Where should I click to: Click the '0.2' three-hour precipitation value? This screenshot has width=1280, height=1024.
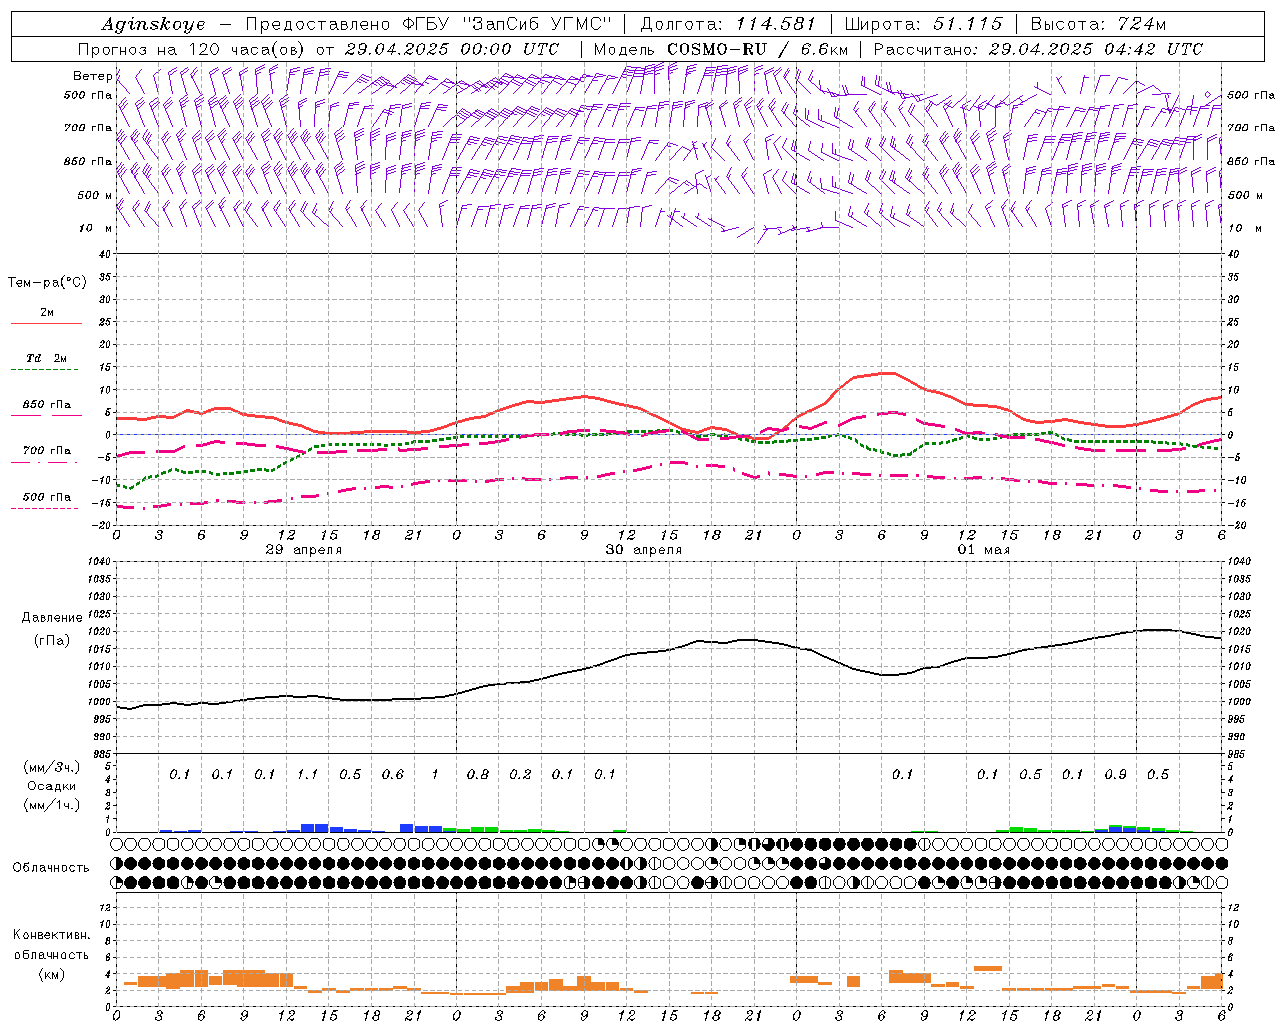pyautogui.click(x=520, y=774)
